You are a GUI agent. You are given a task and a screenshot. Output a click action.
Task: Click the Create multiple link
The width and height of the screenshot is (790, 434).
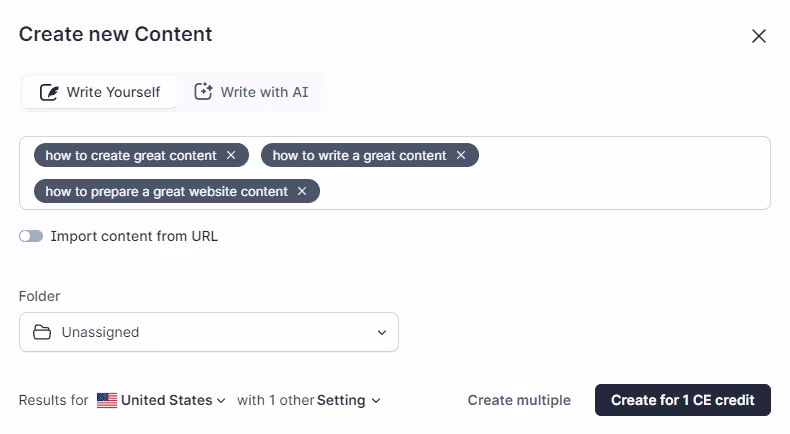click(x=519, y=400)
